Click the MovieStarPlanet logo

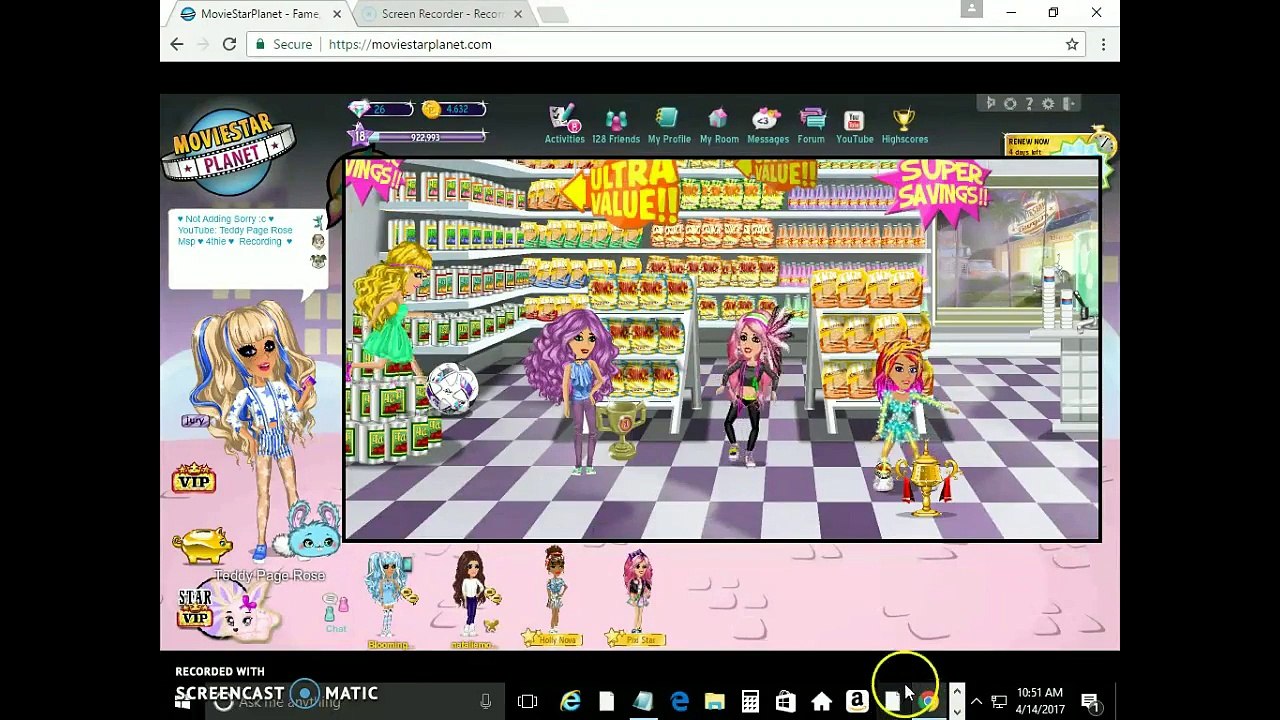coord(229,152)
